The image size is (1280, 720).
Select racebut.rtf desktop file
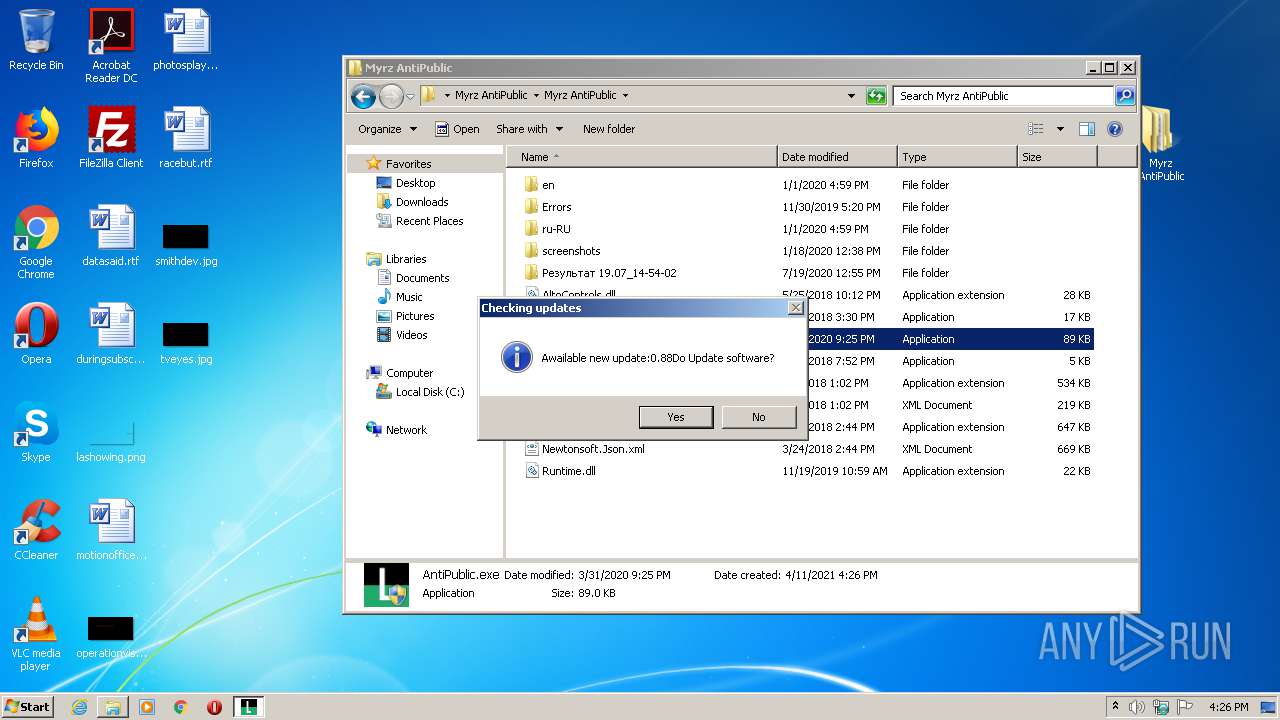186,138
